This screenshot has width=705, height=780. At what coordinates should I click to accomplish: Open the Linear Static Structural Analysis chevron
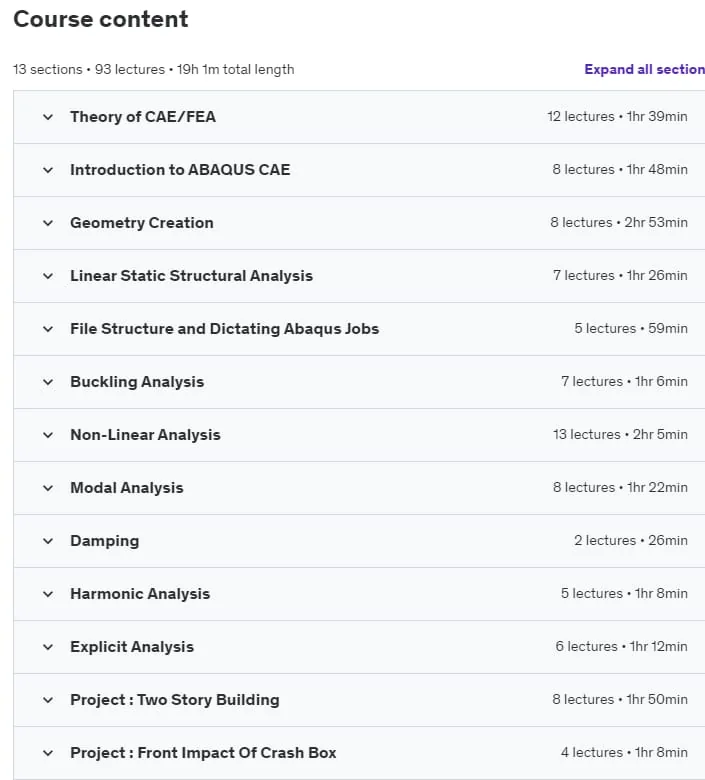pos(48,276)
